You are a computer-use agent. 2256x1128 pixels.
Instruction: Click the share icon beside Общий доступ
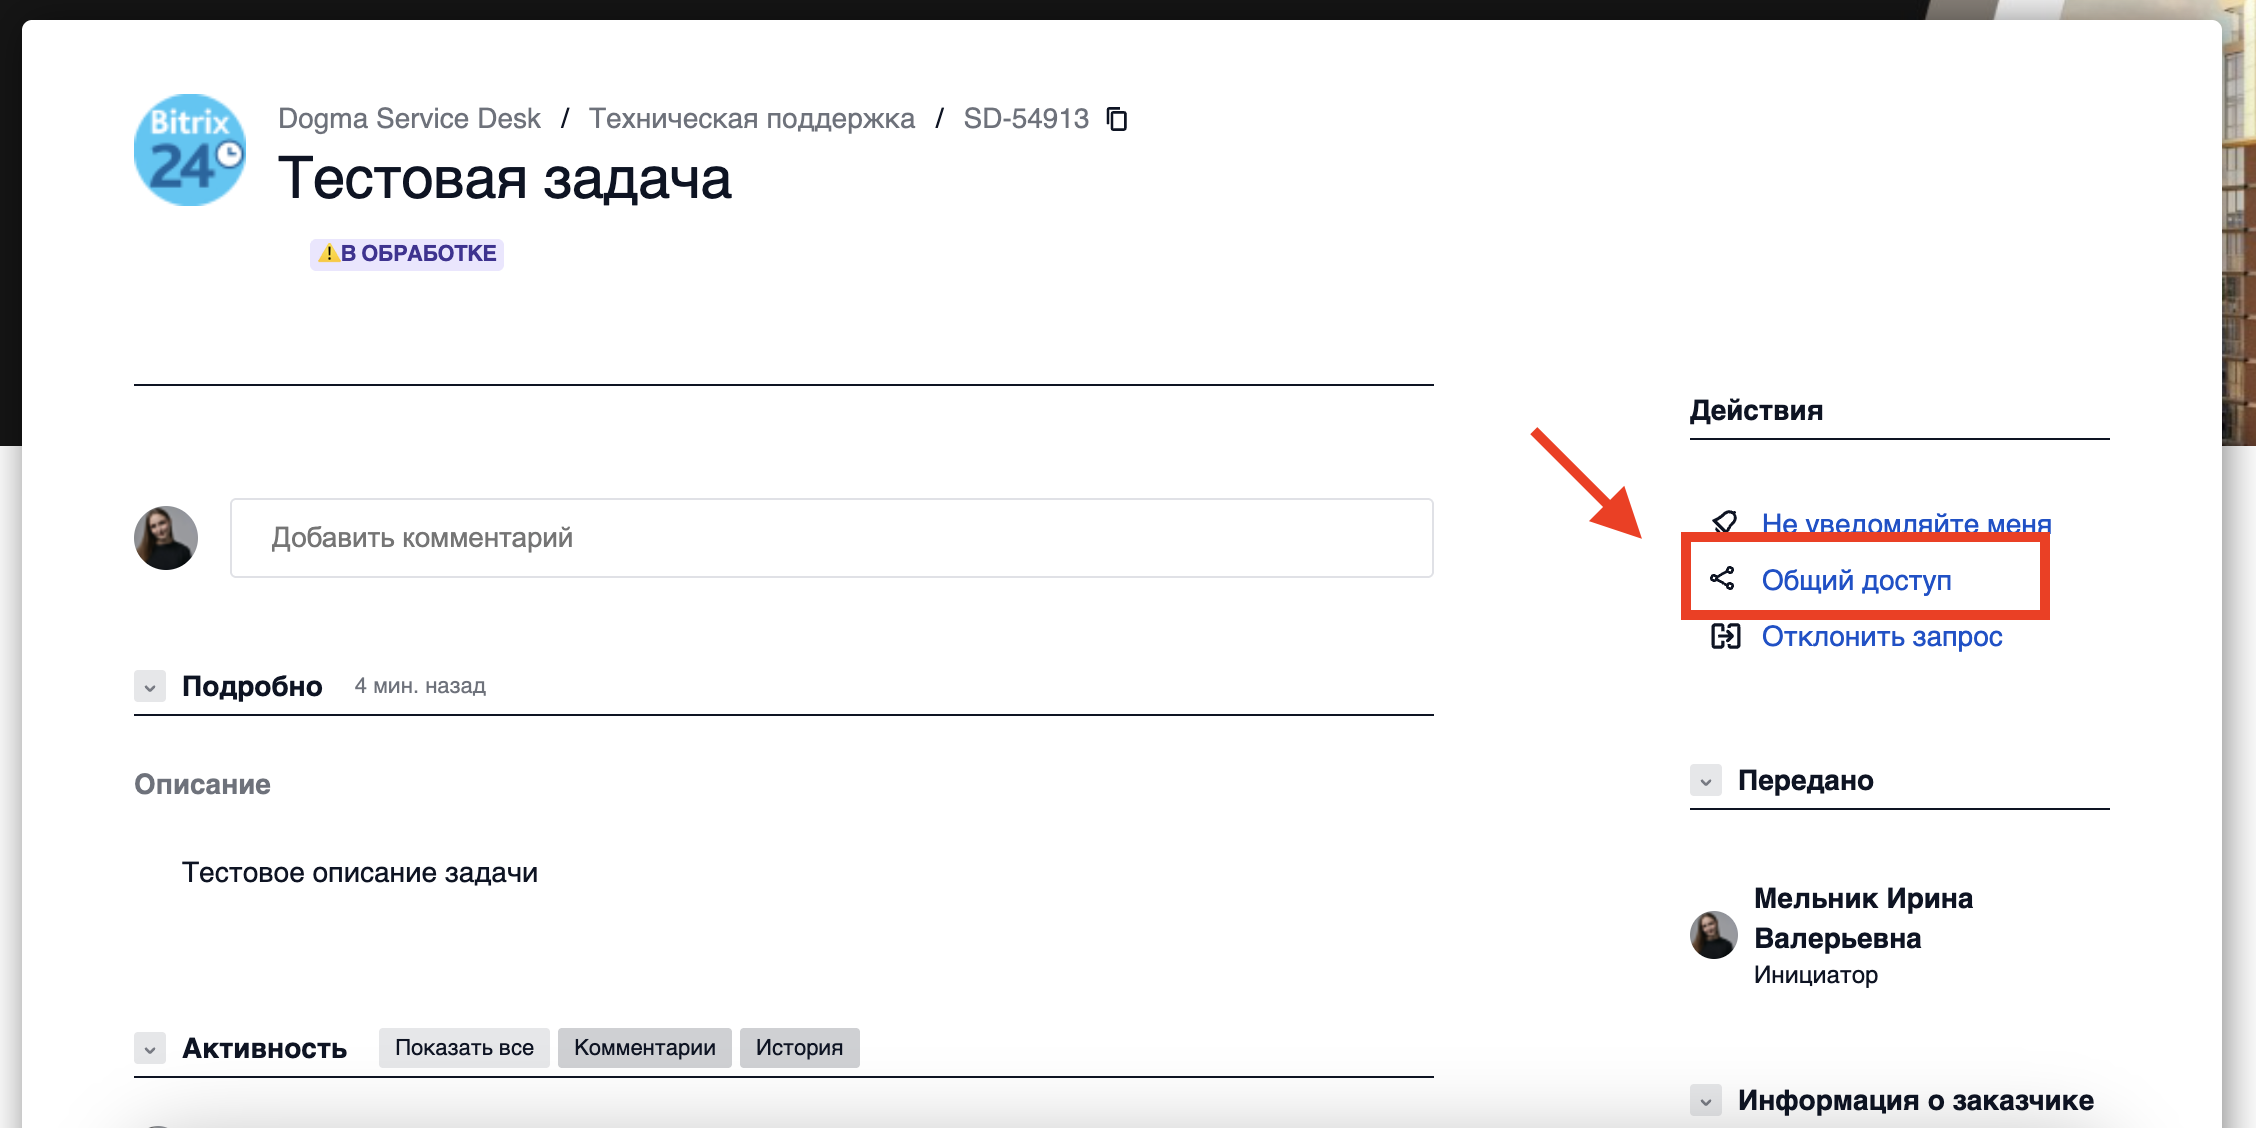tap(1722, 579)
